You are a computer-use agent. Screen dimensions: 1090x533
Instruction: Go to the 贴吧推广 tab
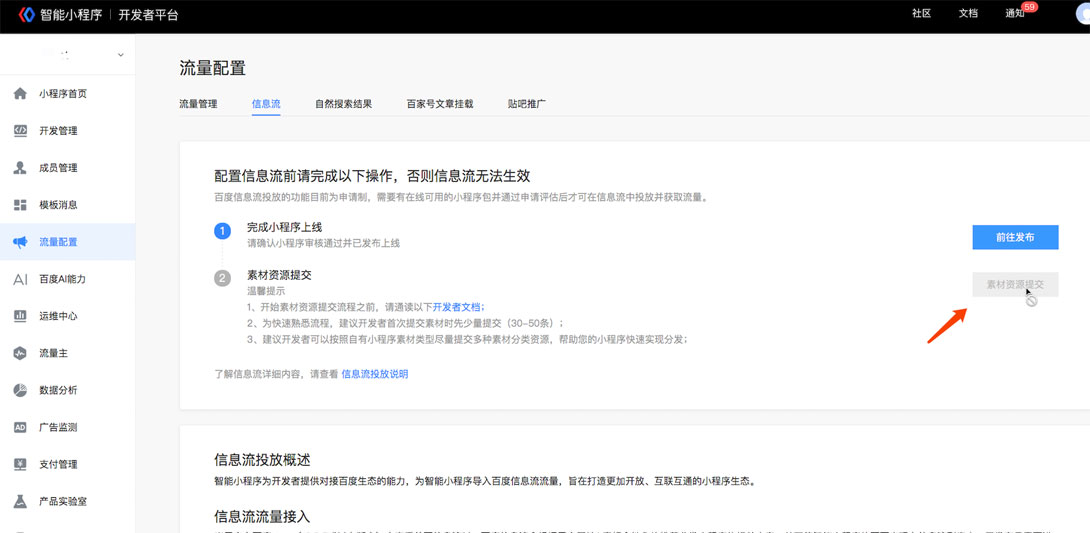tap(526, 104)
